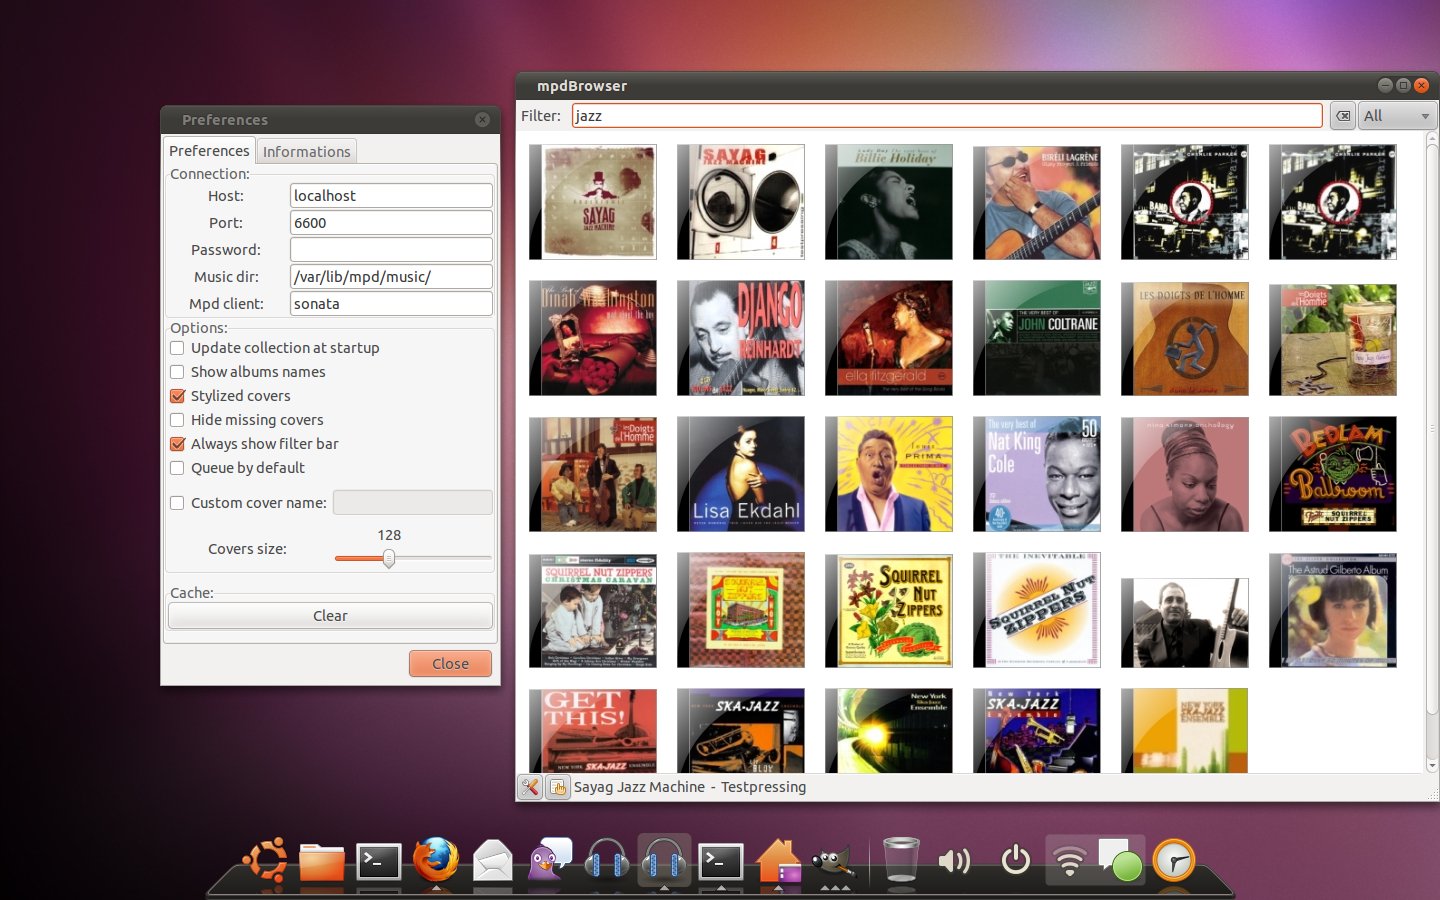The image size is (1440, 900).
Task: Select the guitar-shaped Les Doigts de l'Homme cover
Action: [1185, 338]
